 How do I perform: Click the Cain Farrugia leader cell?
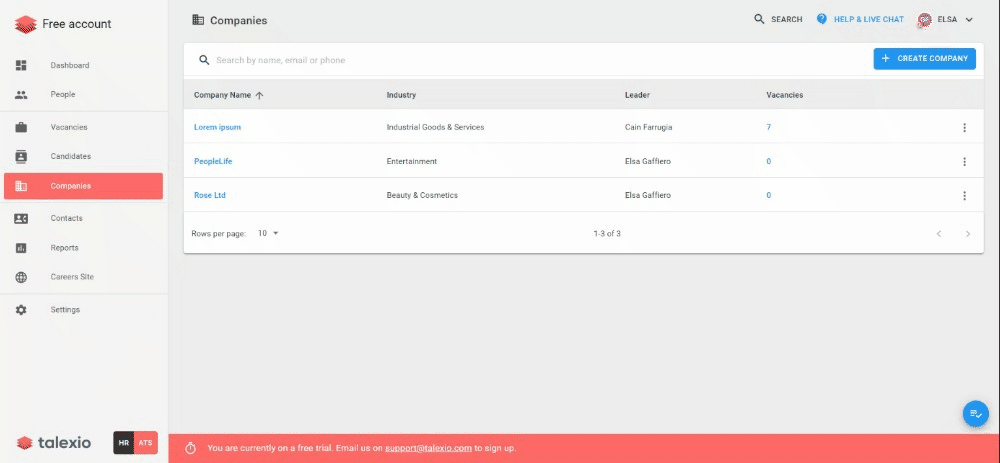pyautogui.click(x=649, y=128)
